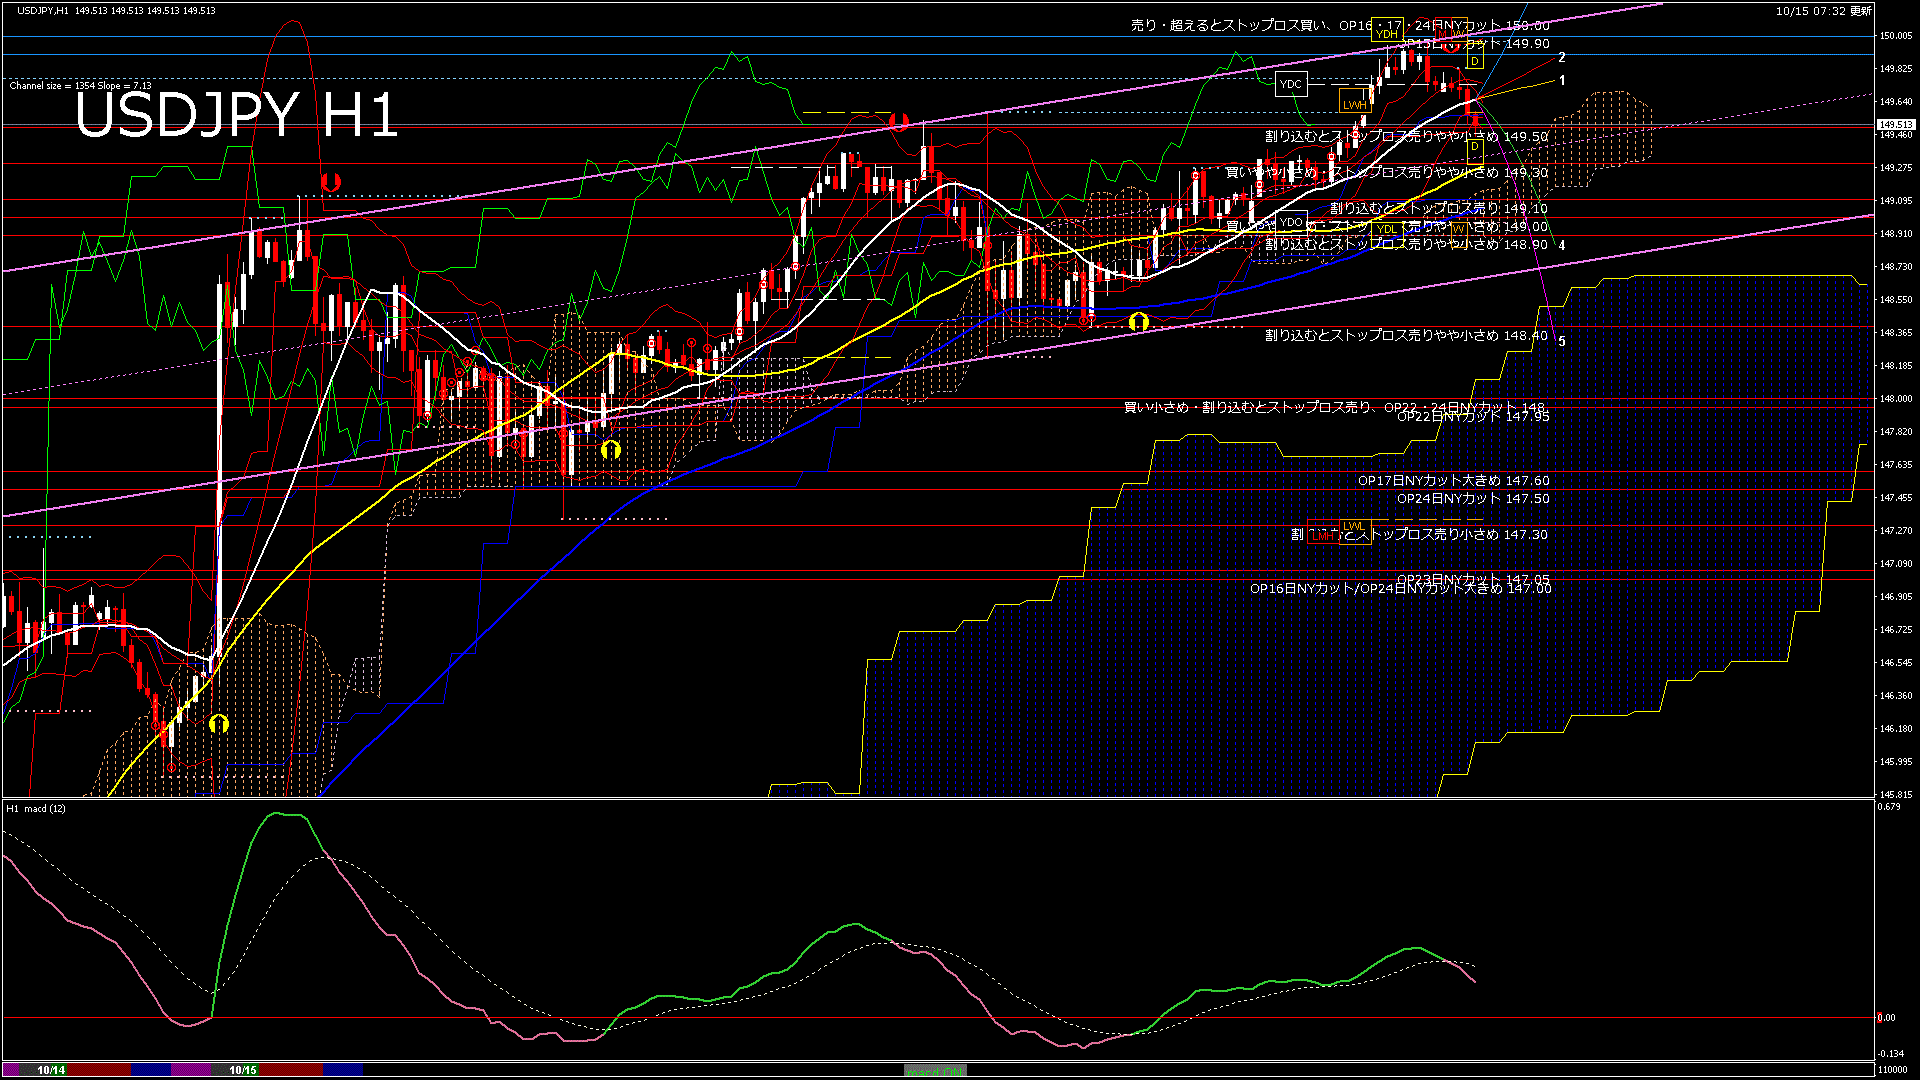Select the orange LWH marker box
The height and width of the screenshot is (1080, 1920).
pos(1354,103)
